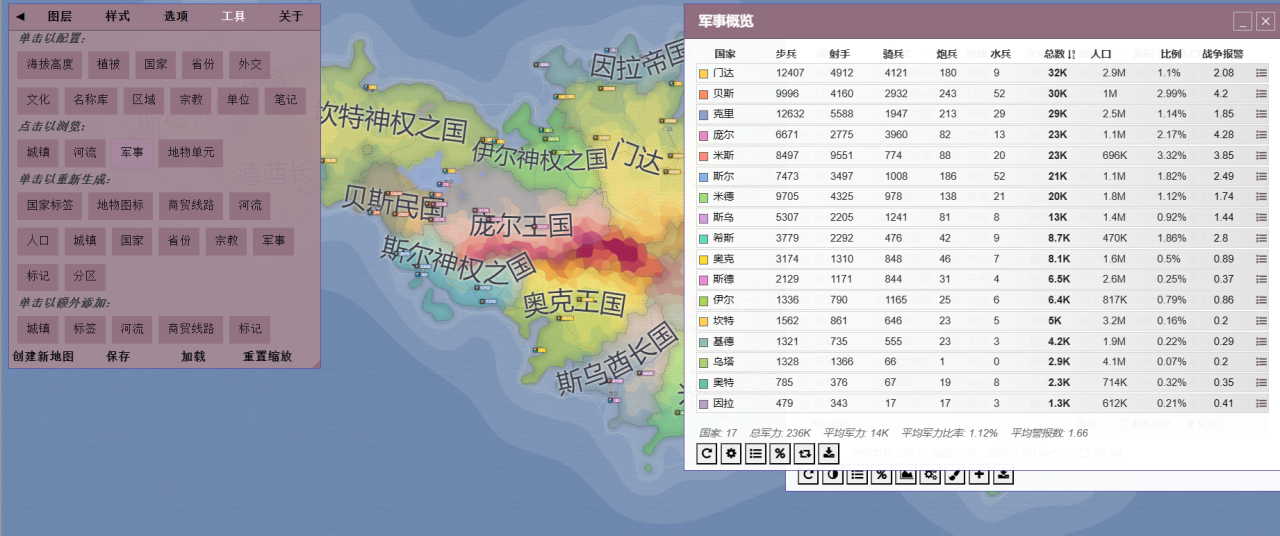Open 外交 configuration button
This screenshot has height=536, width=1280.
pyautogui.click(x=250, y=65)
